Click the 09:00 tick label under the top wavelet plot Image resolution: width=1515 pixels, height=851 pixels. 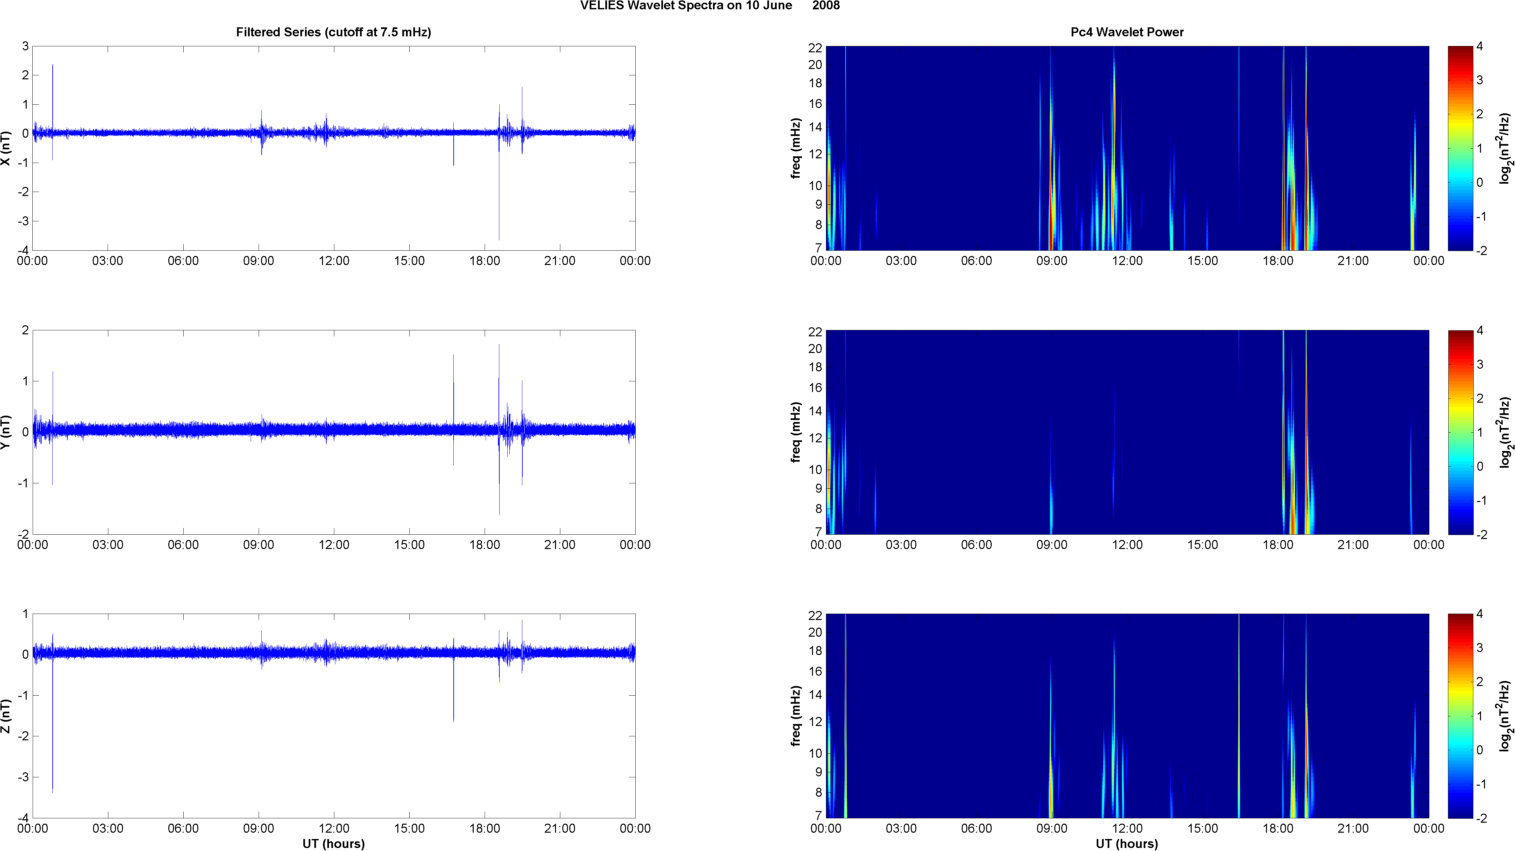[1051, 261]
